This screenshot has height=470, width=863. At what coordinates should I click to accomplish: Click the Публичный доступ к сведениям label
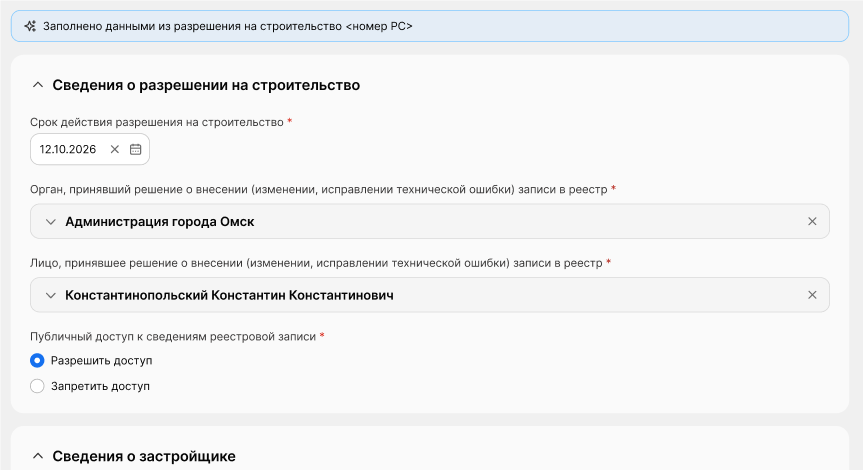[x=173, y=336]
